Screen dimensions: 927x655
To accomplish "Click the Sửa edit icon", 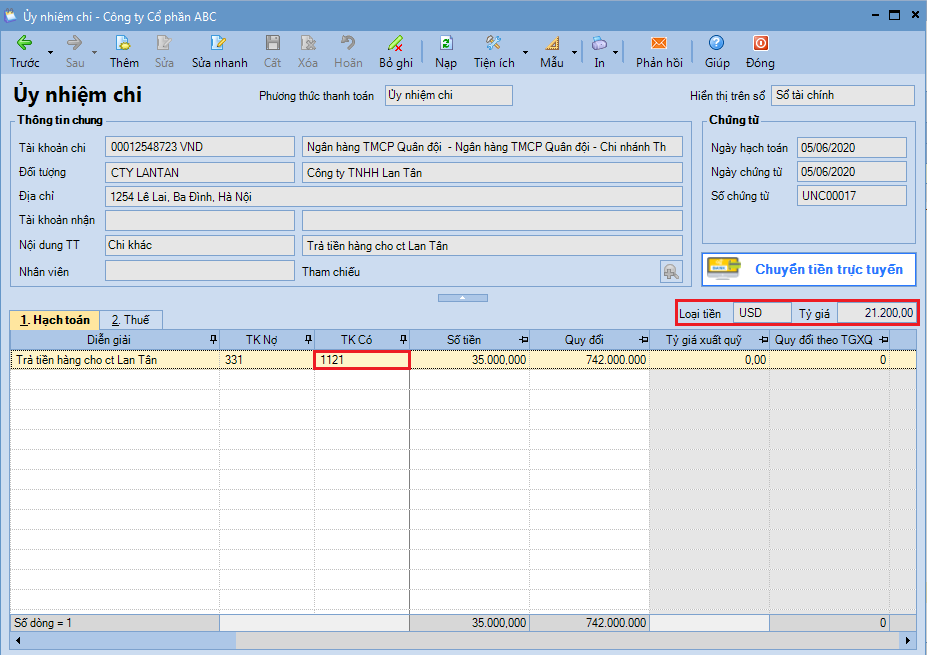I will [x=164, y=51].
